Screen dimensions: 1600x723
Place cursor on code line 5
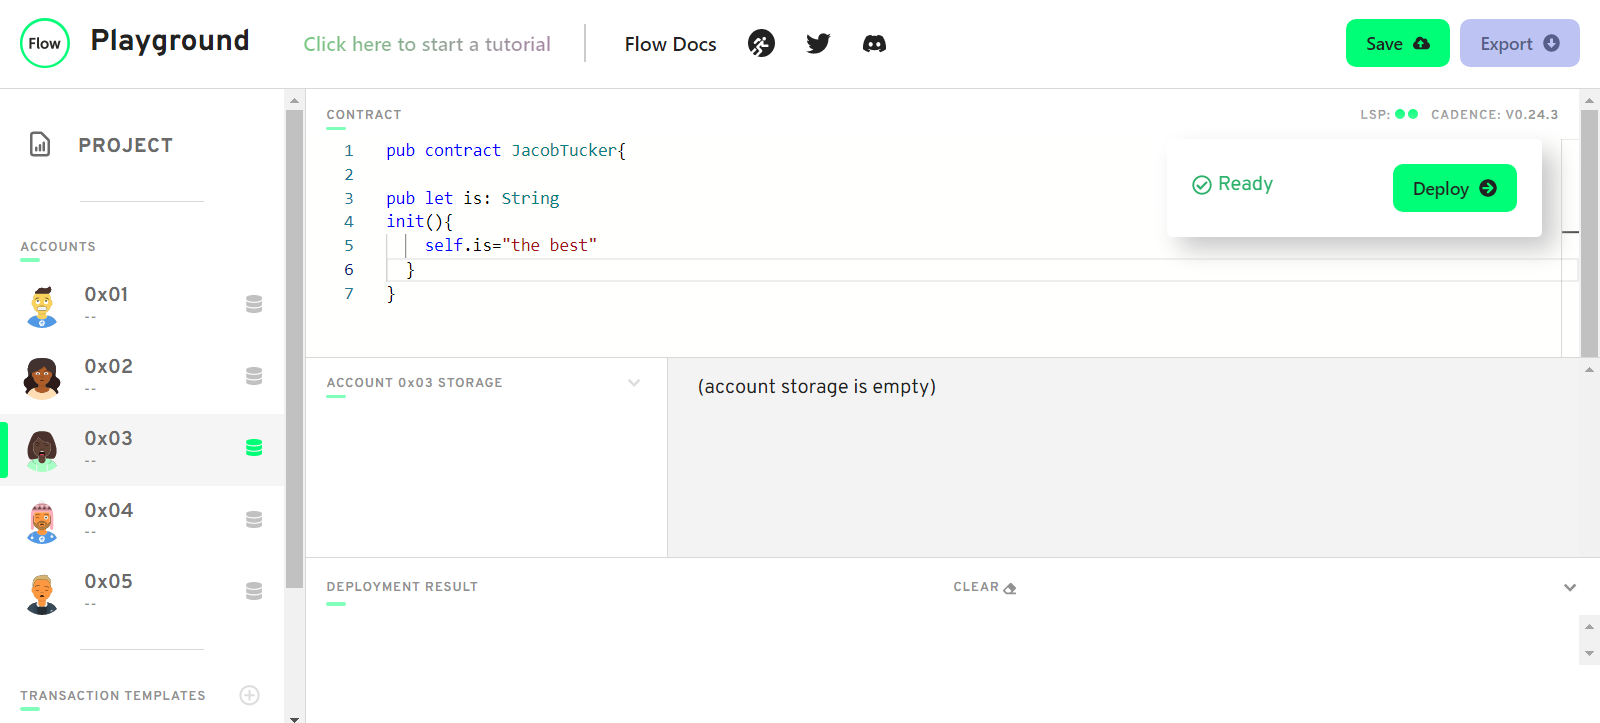tap(511, 245)
